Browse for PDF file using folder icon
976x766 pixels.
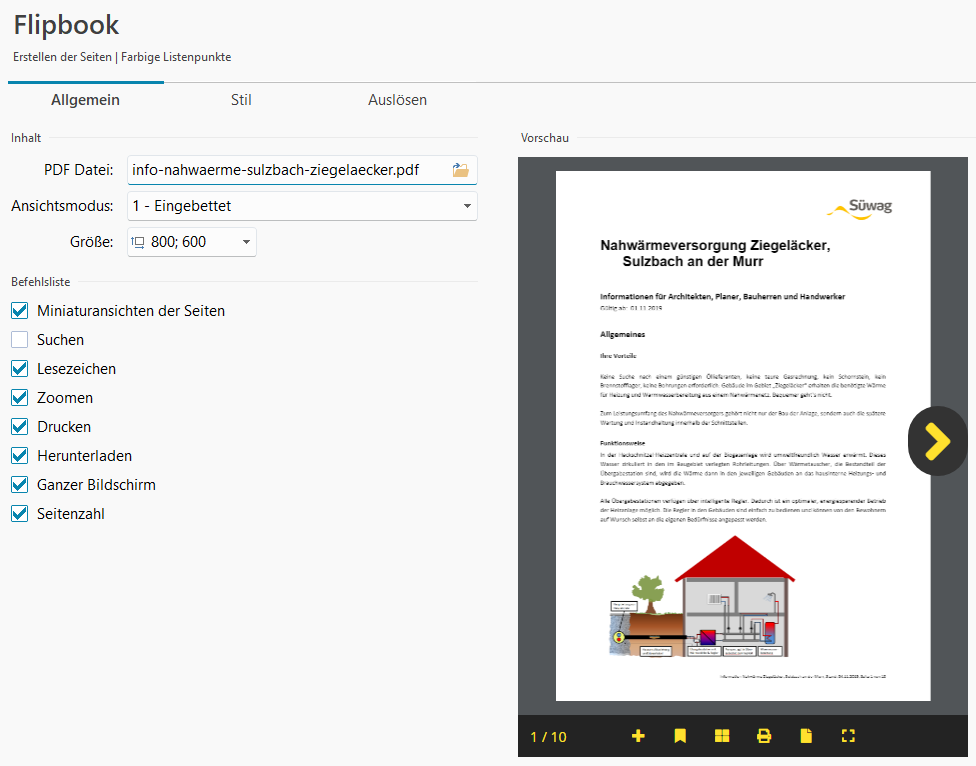[x=460, y=170]
